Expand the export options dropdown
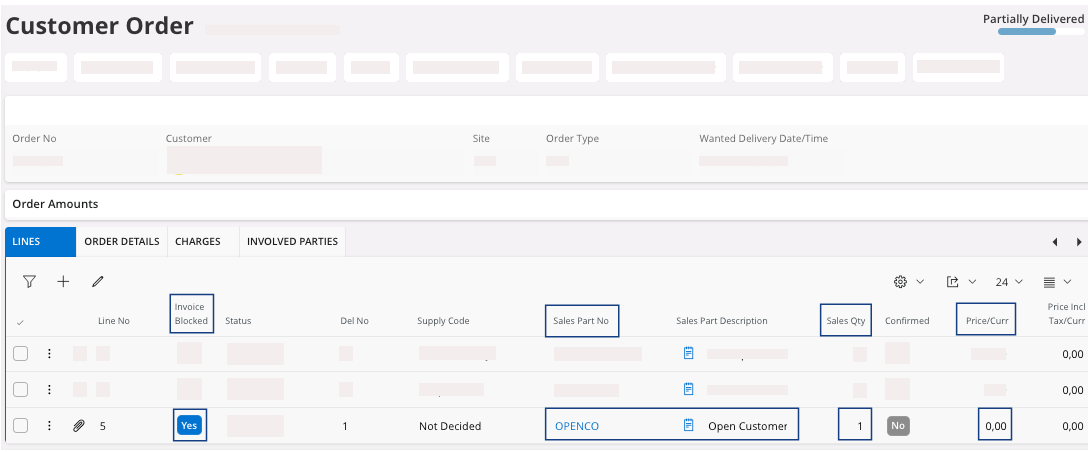Image resolution: width=1088 pixels, height=452 pixels. [x=958, y=282]
